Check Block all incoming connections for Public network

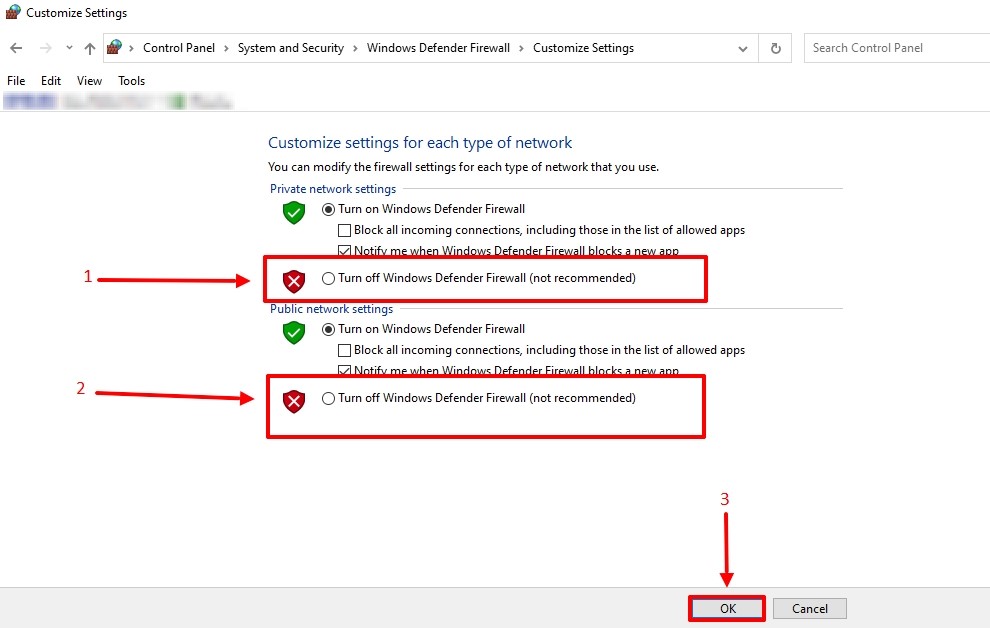pyautogui.click(x=344, y=350)
